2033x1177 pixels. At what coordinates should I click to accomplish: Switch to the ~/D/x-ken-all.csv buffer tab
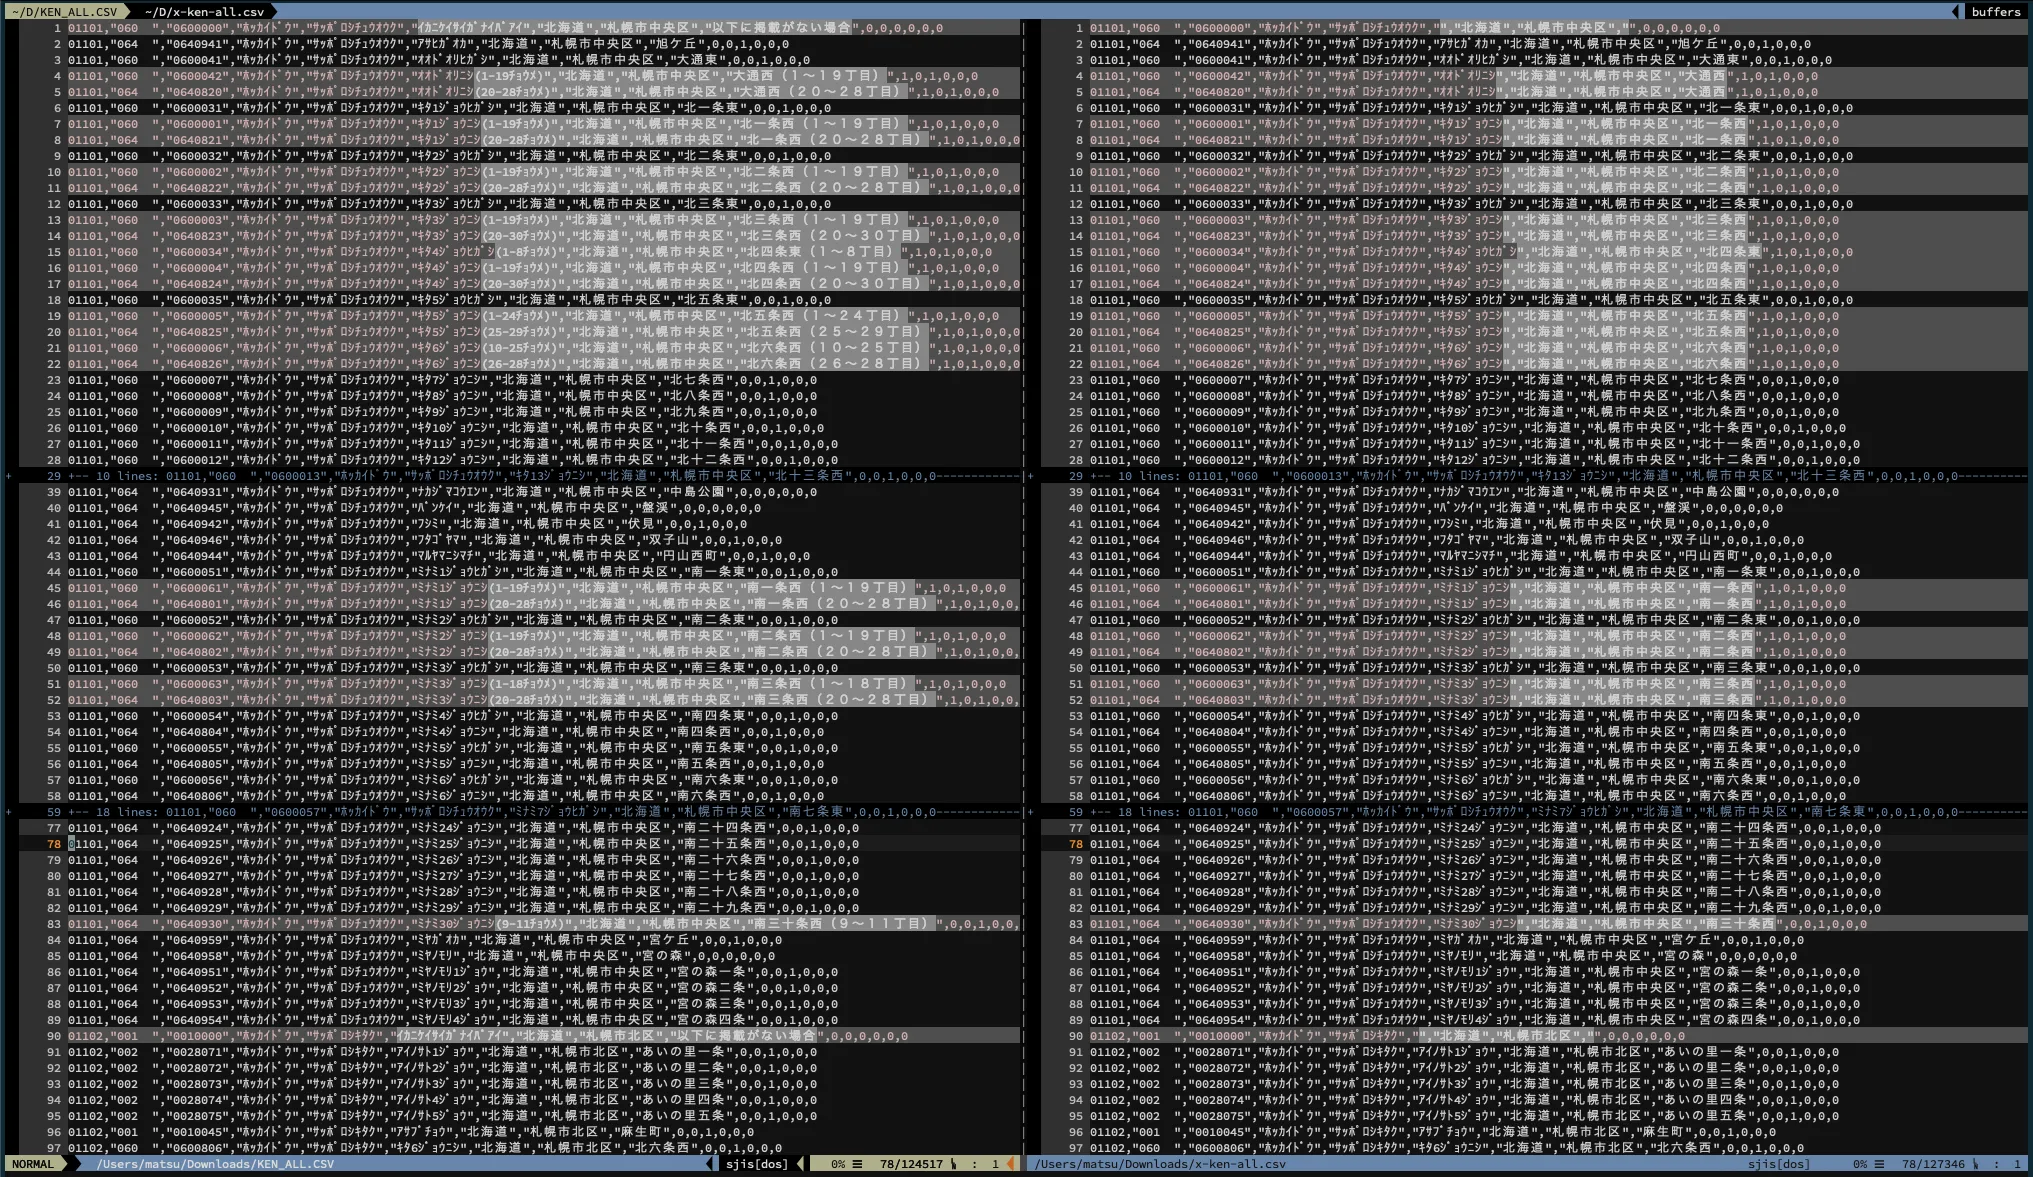click(204, 11)
